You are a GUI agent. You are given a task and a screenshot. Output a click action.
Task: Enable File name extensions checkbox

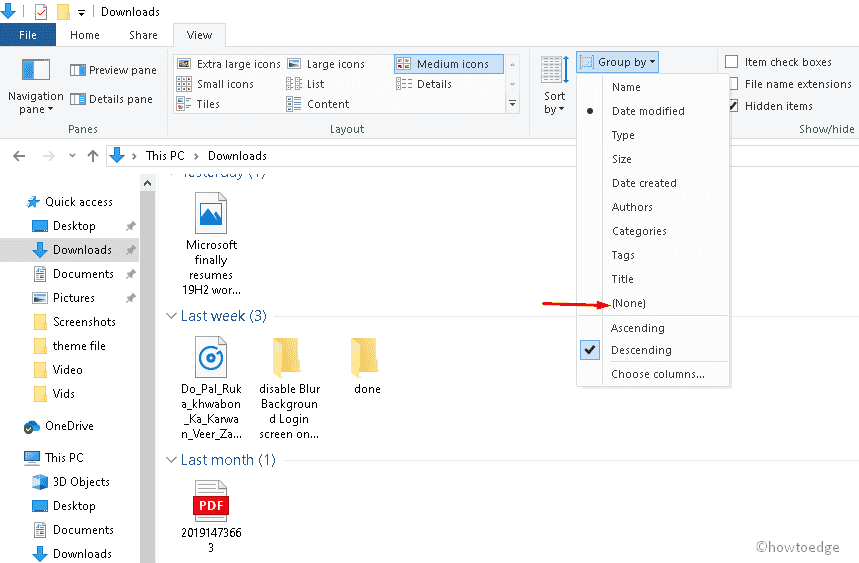coord(734,84)
